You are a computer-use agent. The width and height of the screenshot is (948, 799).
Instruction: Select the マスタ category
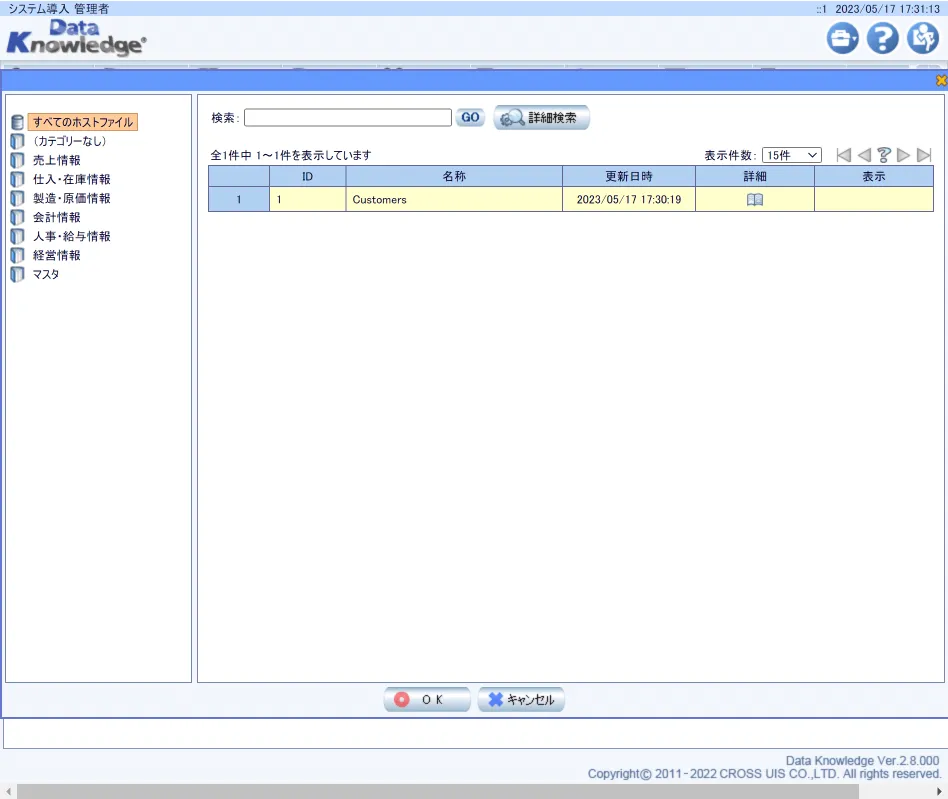[x=45, y=274]
